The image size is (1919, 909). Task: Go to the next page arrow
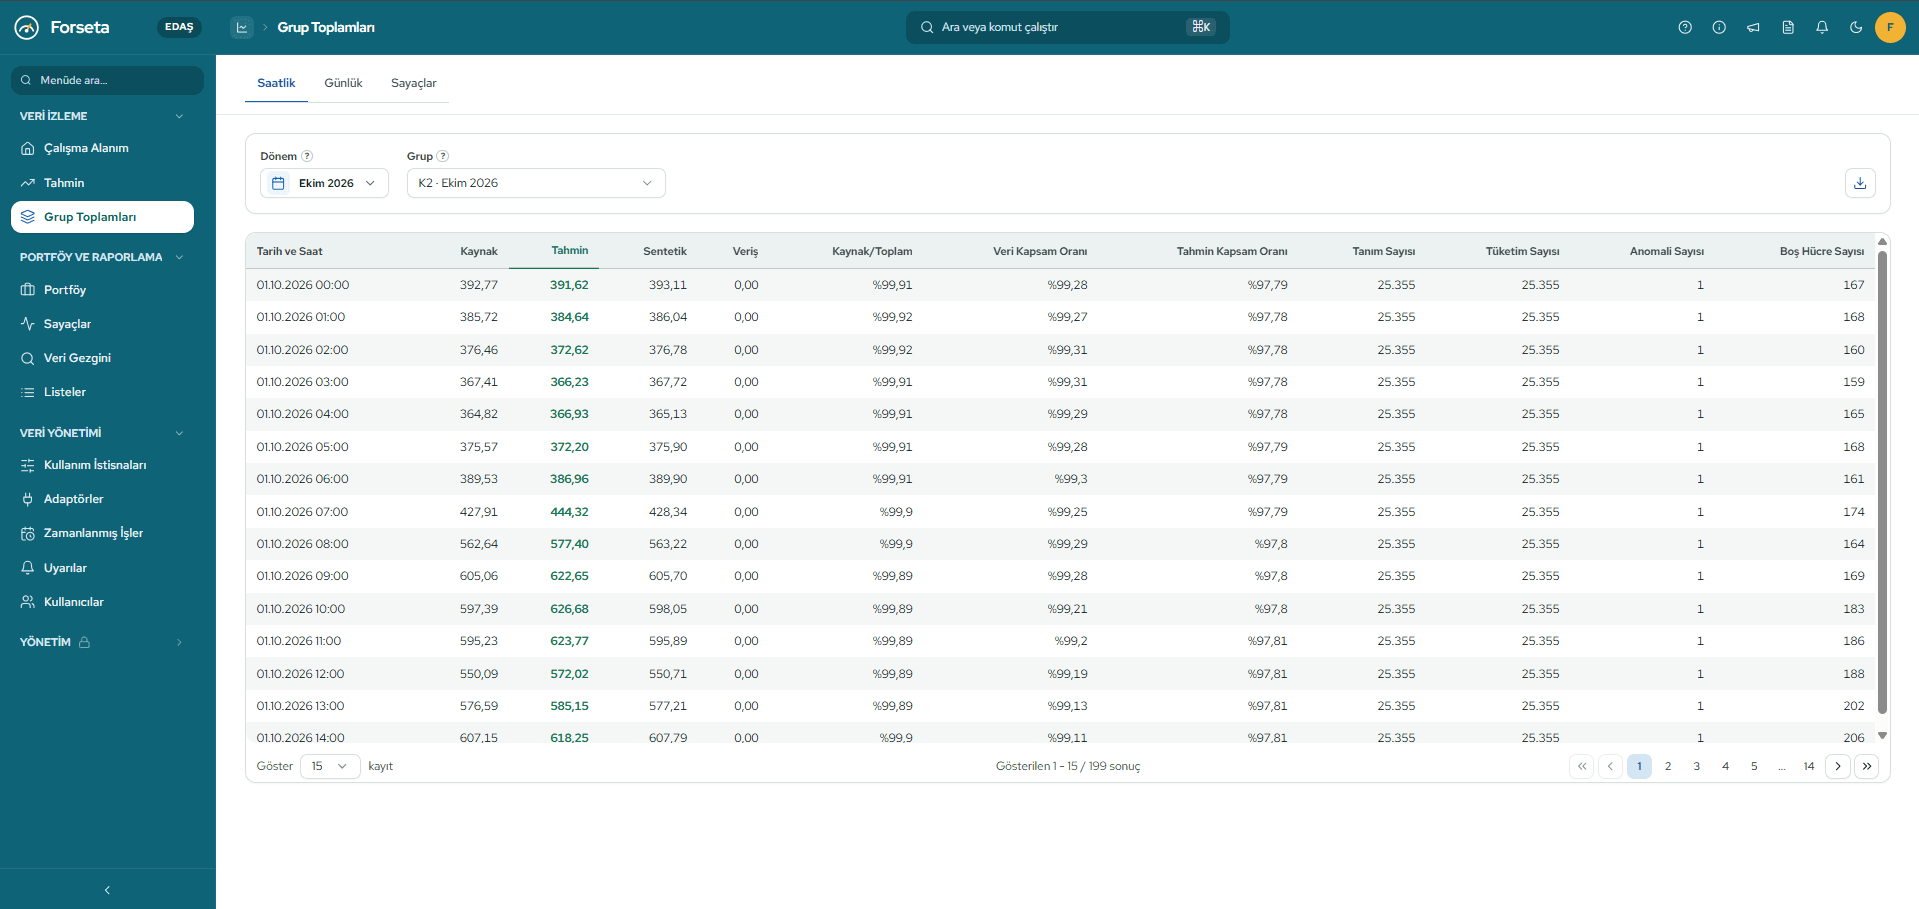(1838, 766)
